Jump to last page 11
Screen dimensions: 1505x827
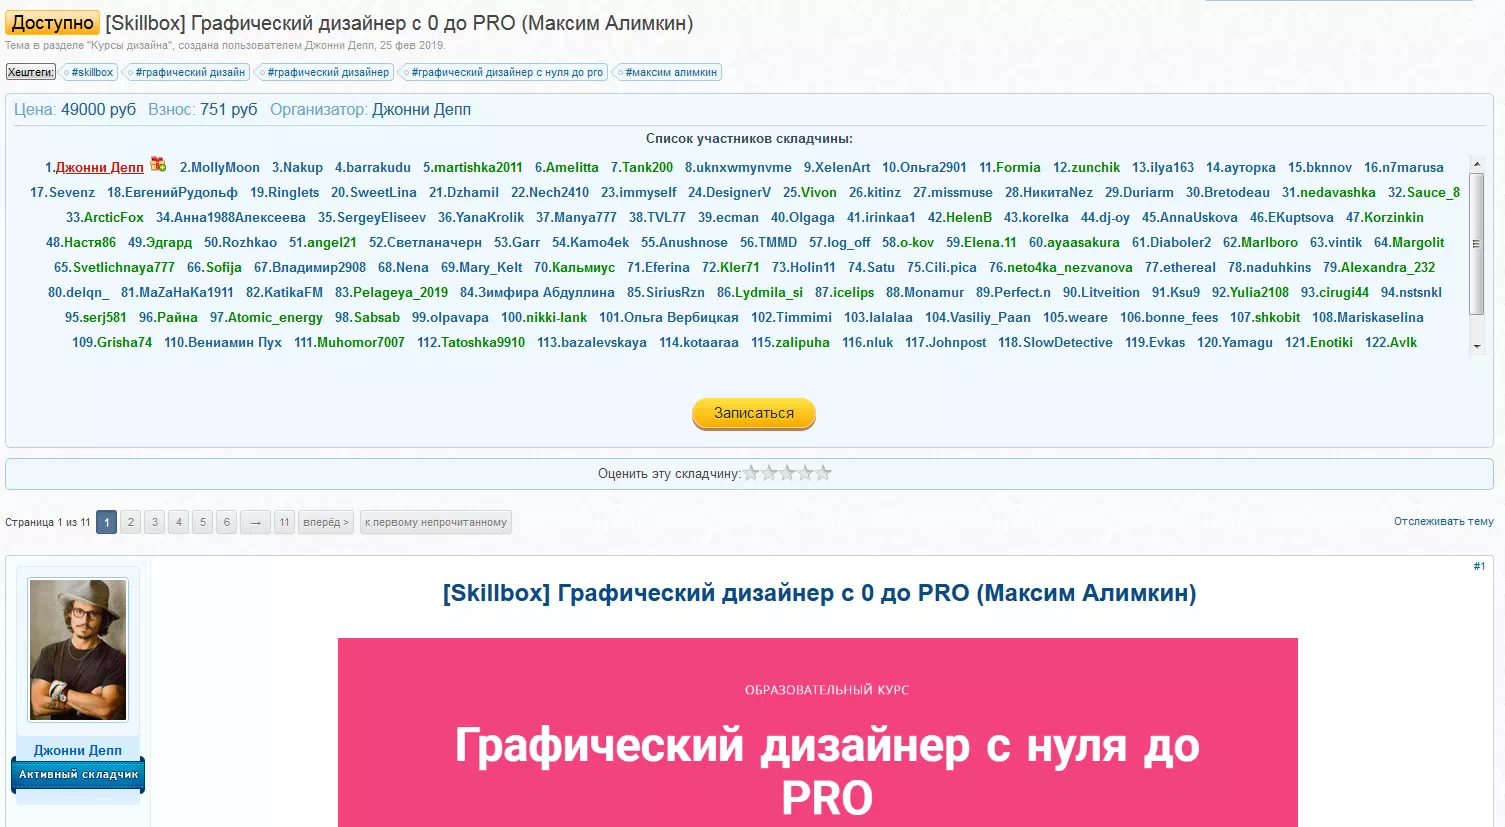tap(284, 522)
